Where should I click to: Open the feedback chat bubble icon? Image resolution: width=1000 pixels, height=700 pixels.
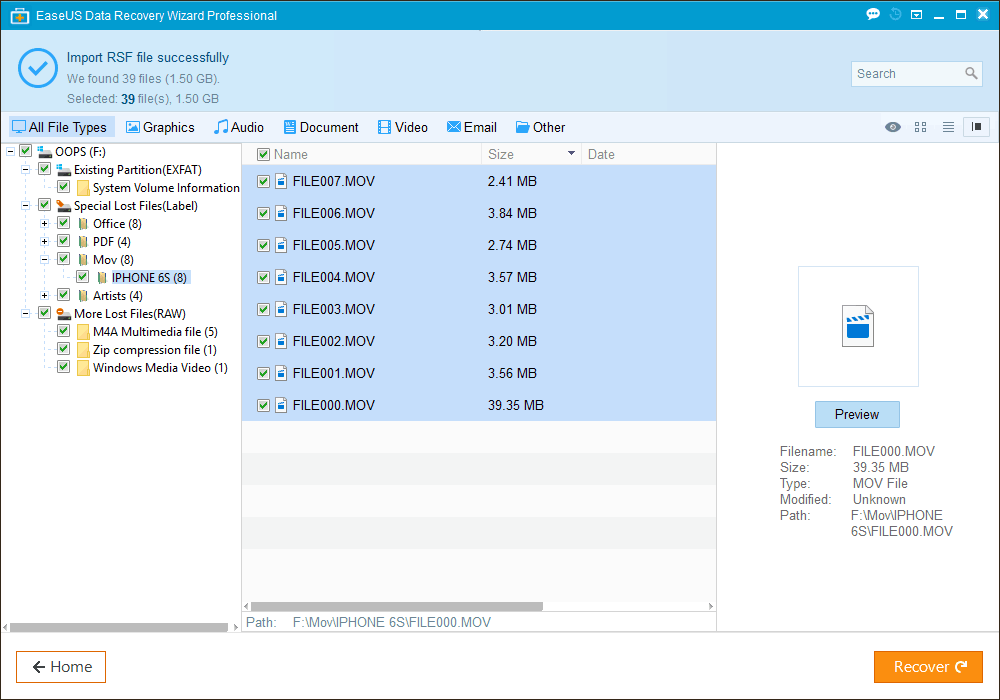pos(873,14)
